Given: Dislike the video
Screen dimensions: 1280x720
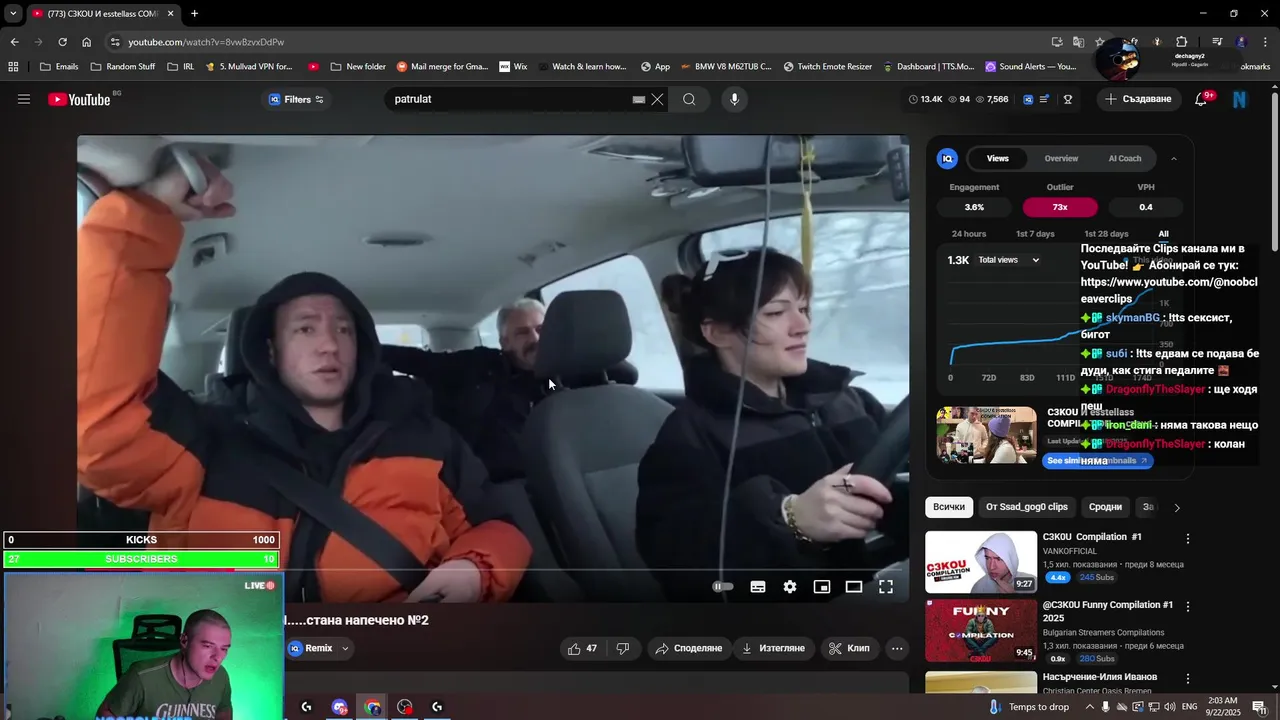Looking at the screenshot, I should coord(623,648).
